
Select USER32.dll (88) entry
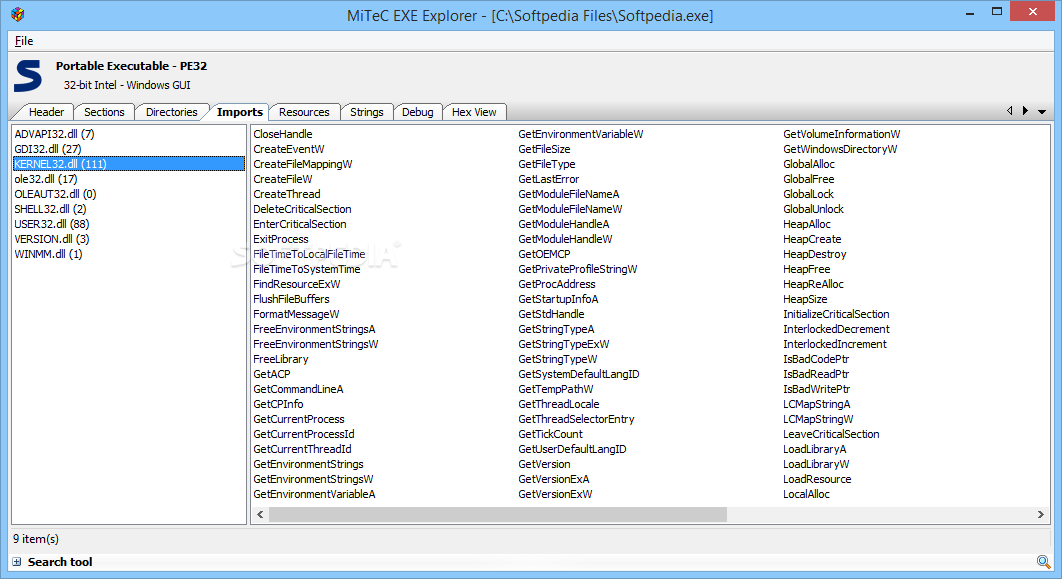(x=52, y=224)
